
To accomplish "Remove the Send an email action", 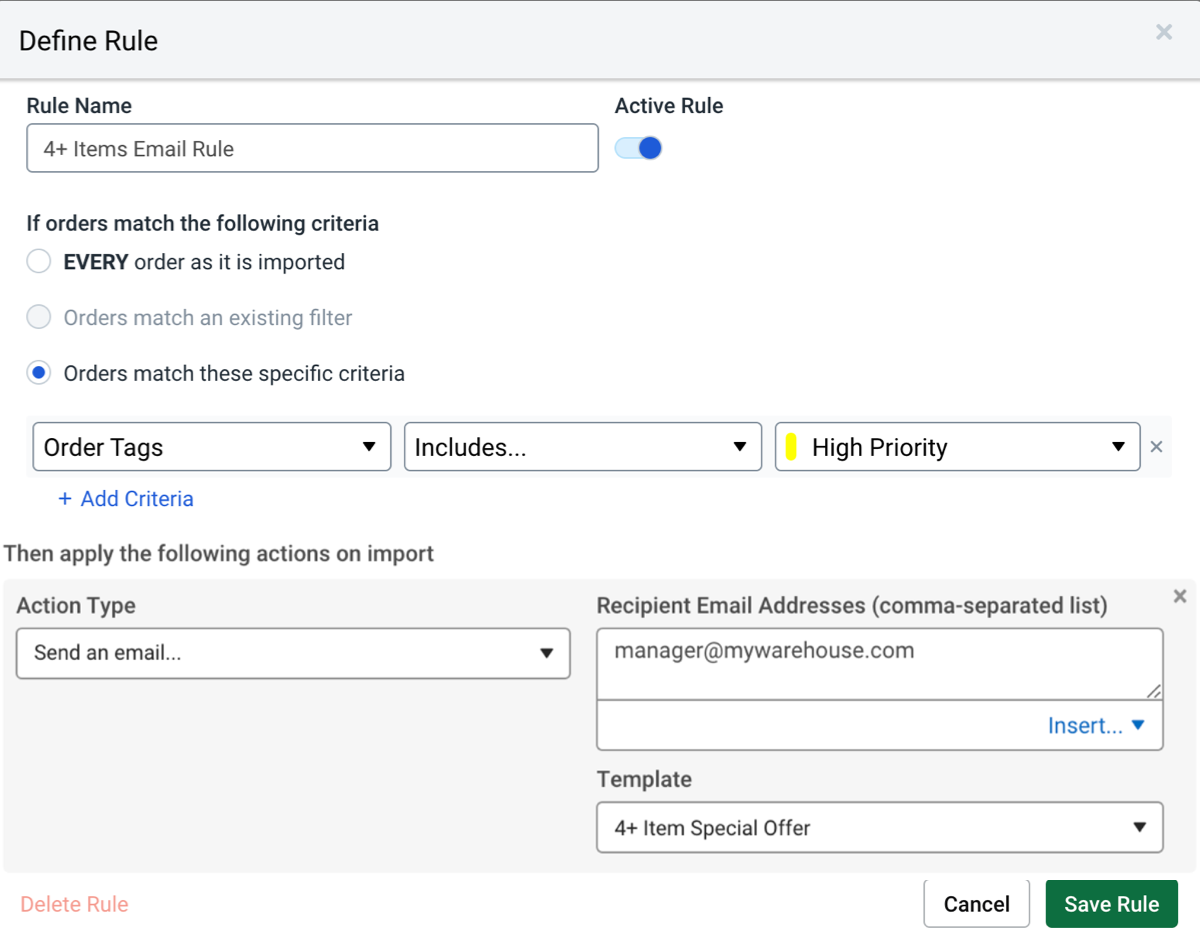I will point(1180,596).
